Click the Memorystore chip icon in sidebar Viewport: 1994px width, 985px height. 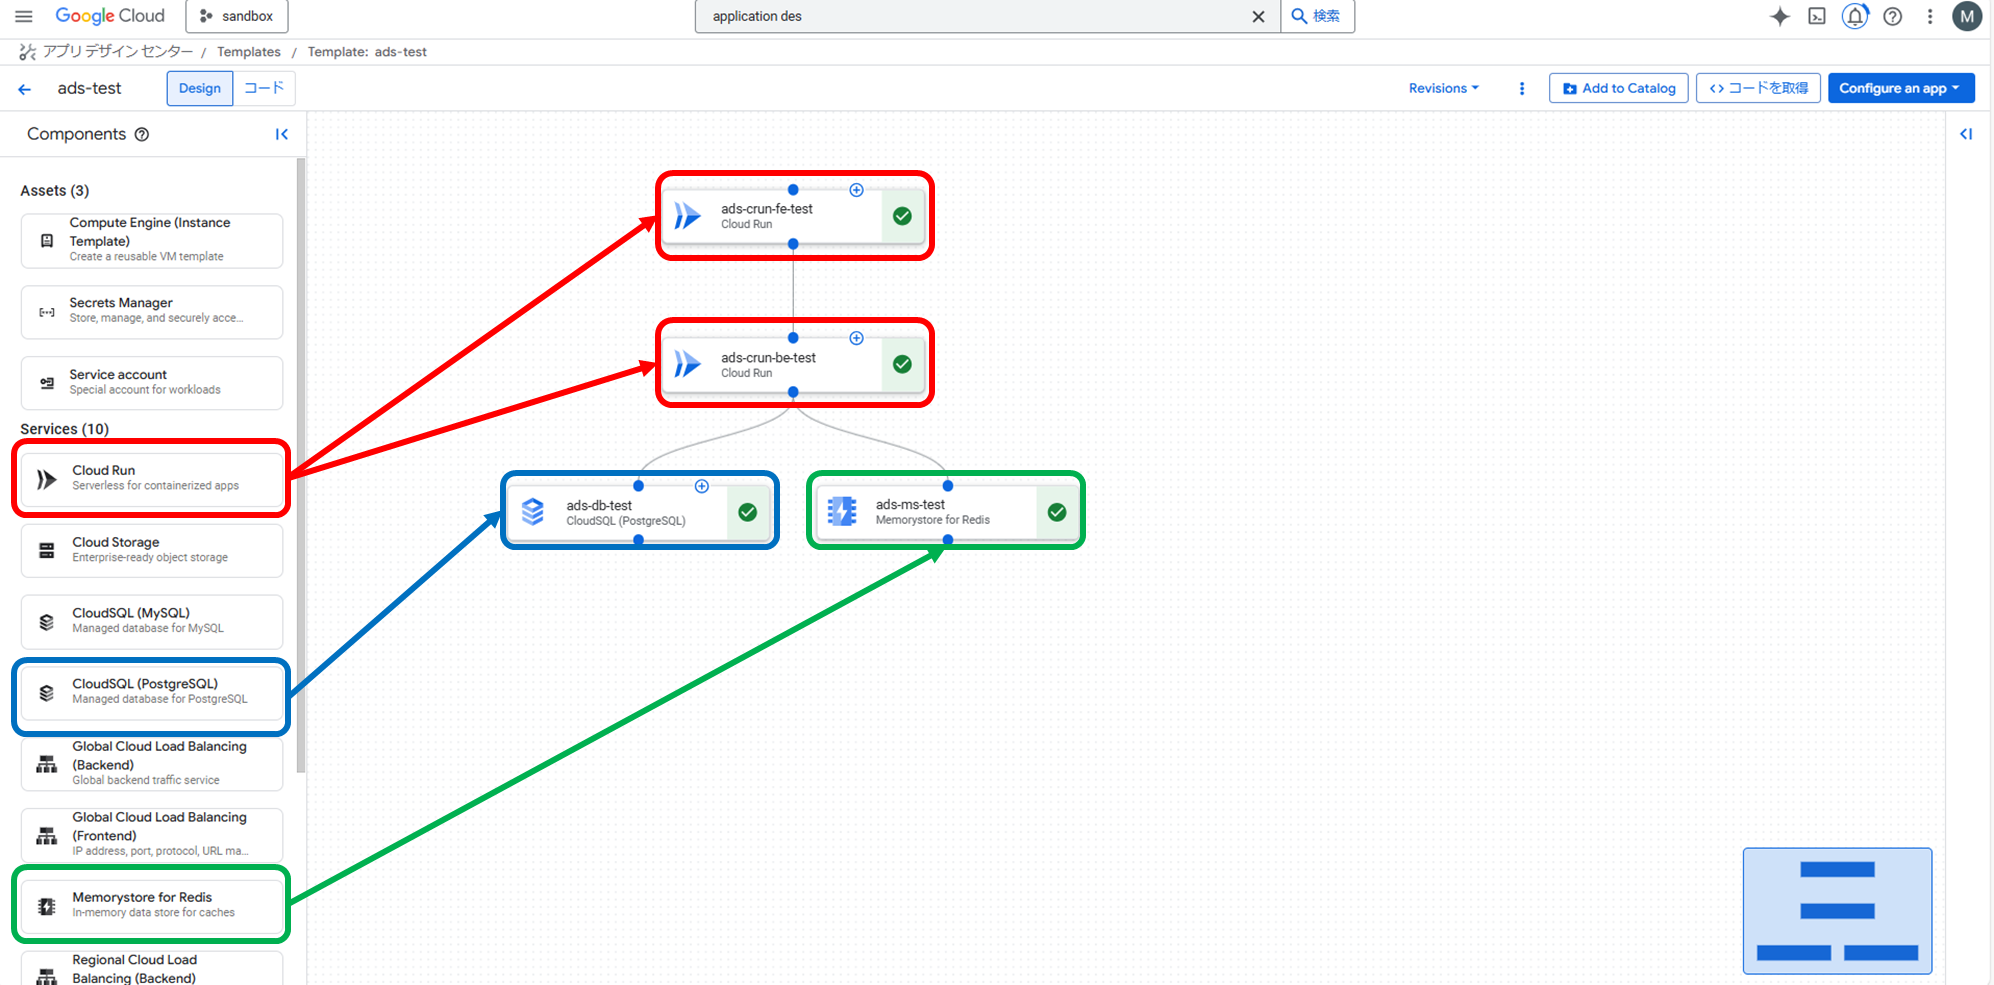[x=46, y=906]
